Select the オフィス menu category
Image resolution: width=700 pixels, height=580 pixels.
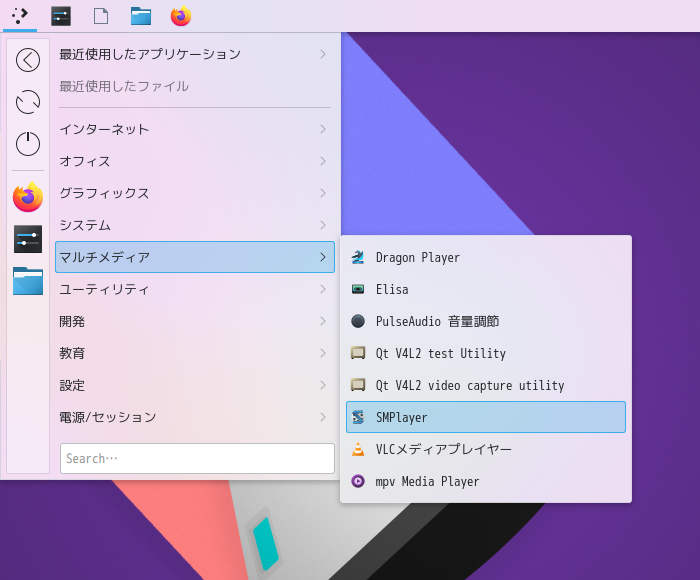[x=195, y=161]
